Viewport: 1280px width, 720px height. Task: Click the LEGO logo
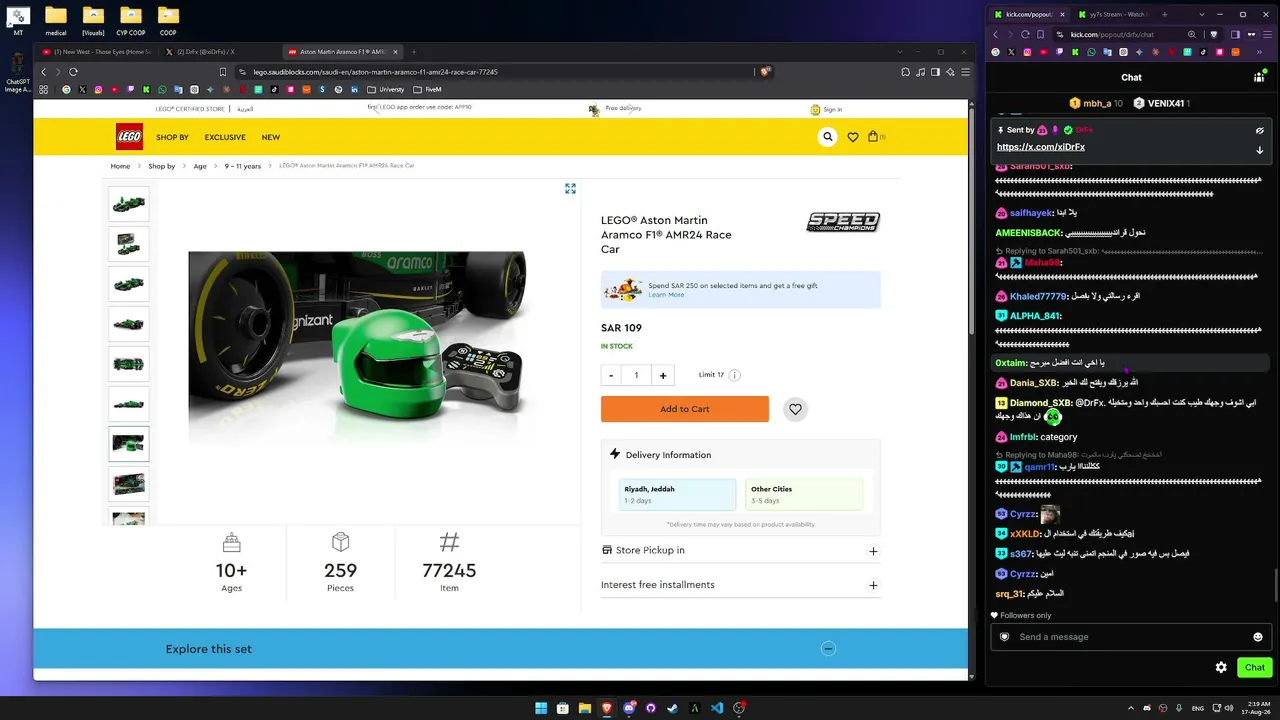[x=129, y=137]
